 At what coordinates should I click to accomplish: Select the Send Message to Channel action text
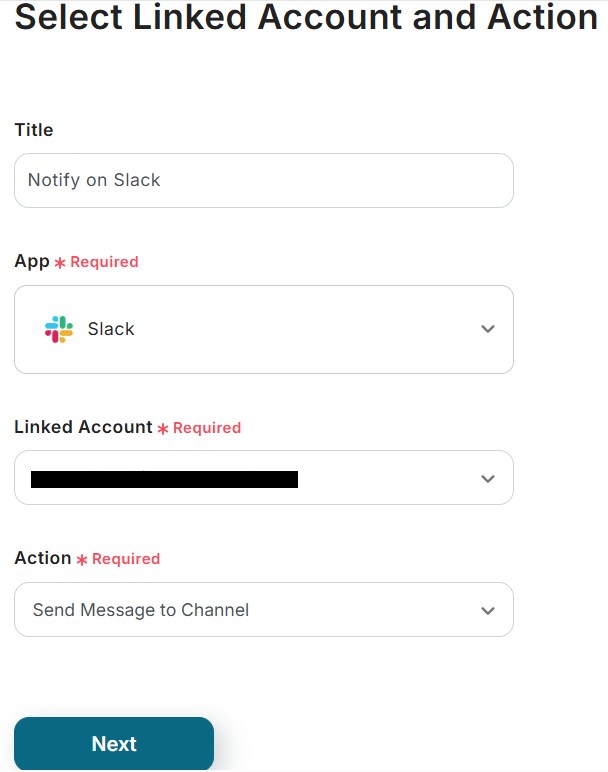coord(141,610)
